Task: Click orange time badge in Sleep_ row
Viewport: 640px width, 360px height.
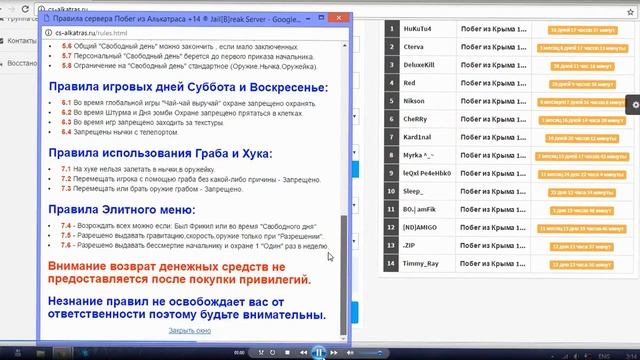Action: click(582, 192)
